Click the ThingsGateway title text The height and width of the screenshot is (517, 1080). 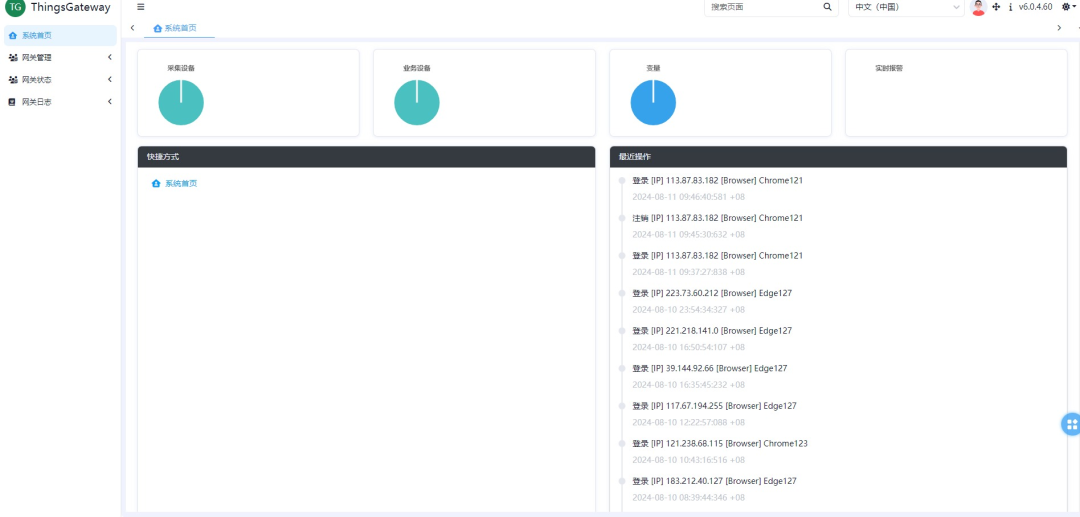(x=71, y=8)
